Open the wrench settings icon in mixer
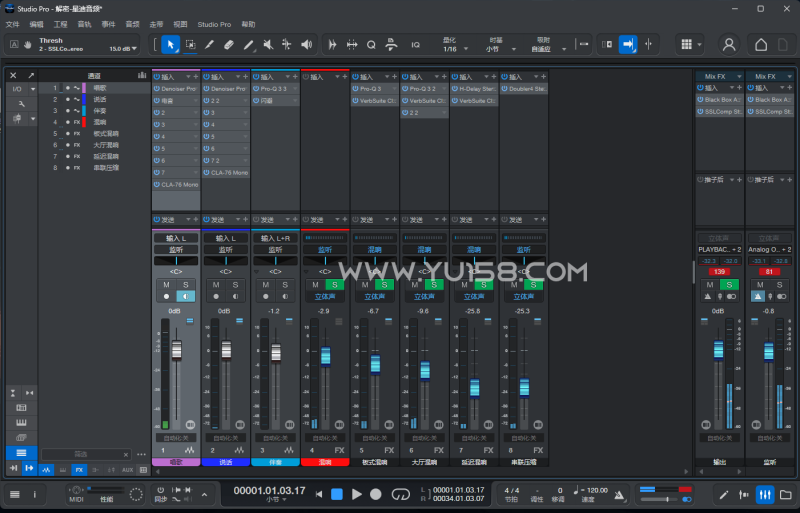This screenshot has width=800, height=513. (x=21, y=104)
